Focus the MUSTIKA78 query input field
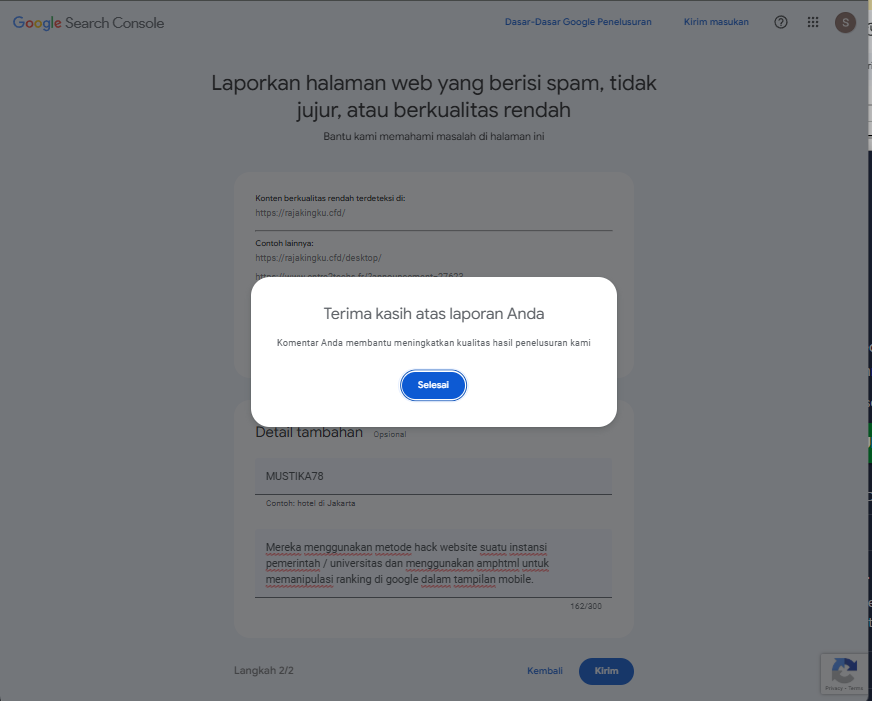 click(433, 476)
